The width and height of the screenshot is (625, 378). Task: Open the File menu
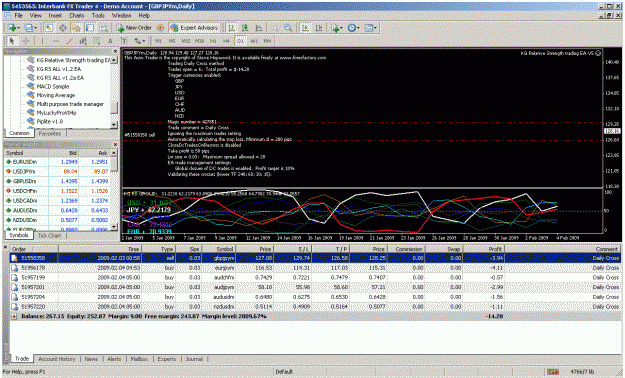(x=18, y=15)
